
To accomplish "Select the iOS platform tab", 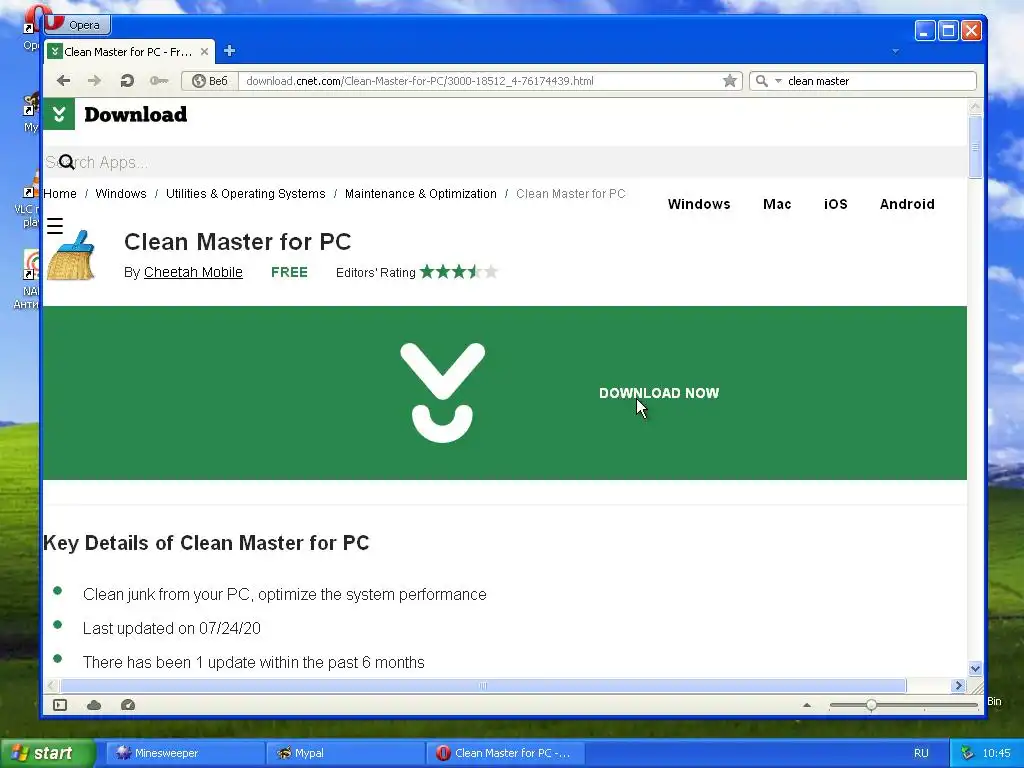I will (835, 204).
